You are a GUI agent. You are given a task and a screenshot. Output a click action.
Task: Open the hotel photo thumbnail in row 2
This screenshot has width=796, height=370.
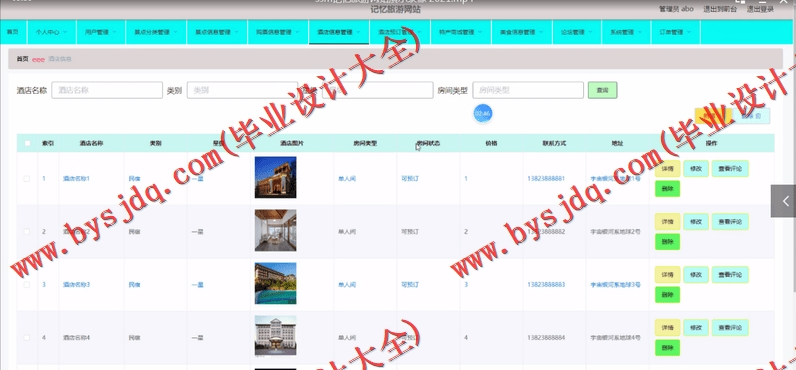(276, 230)
